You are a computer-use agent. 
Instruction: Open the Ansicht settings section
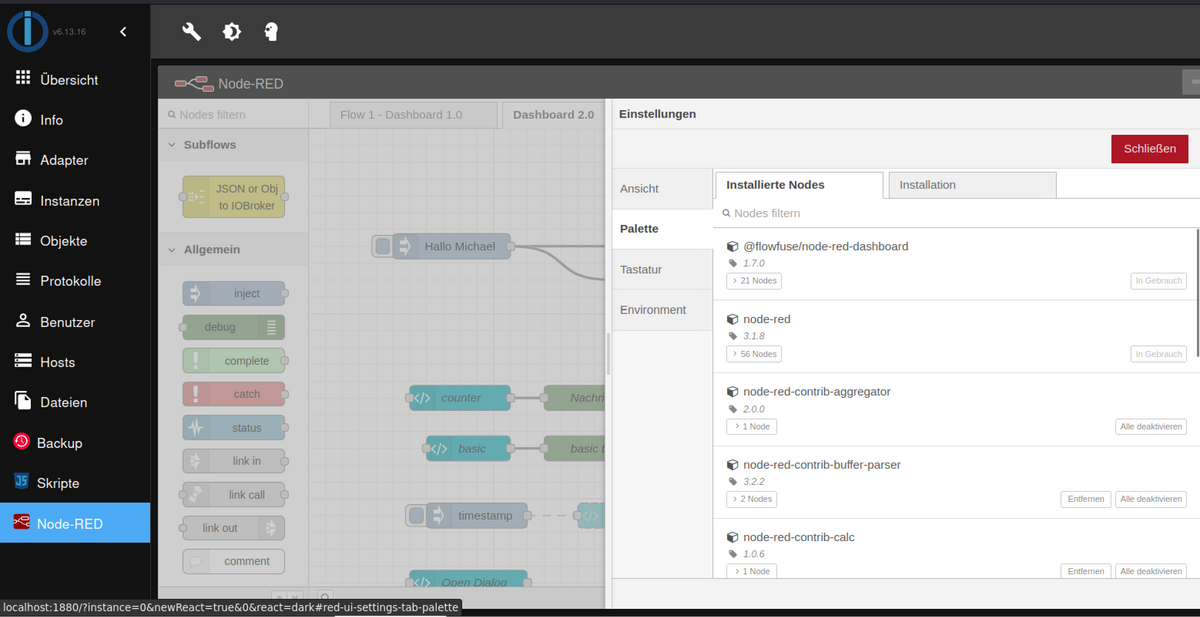point(661,189)
